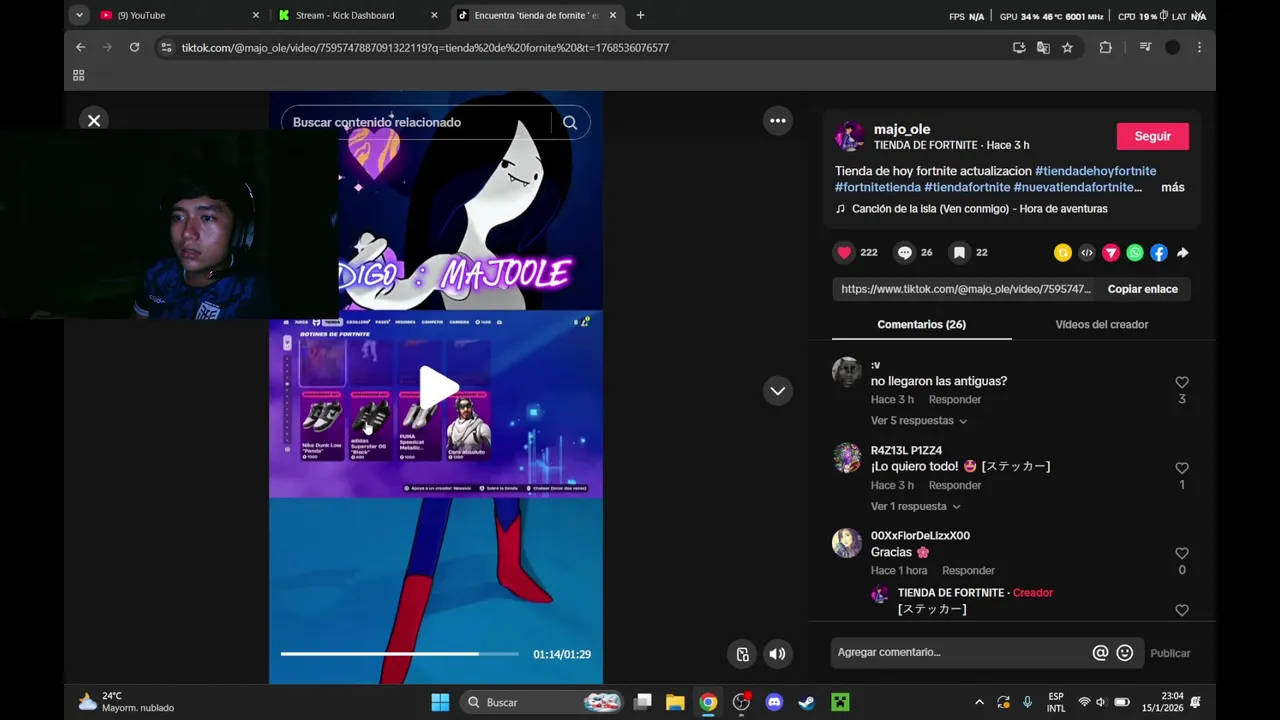Open the song 'Canción de la isla' link
The width and height of the screenshot is (1280, 720).
click(979, 209)
